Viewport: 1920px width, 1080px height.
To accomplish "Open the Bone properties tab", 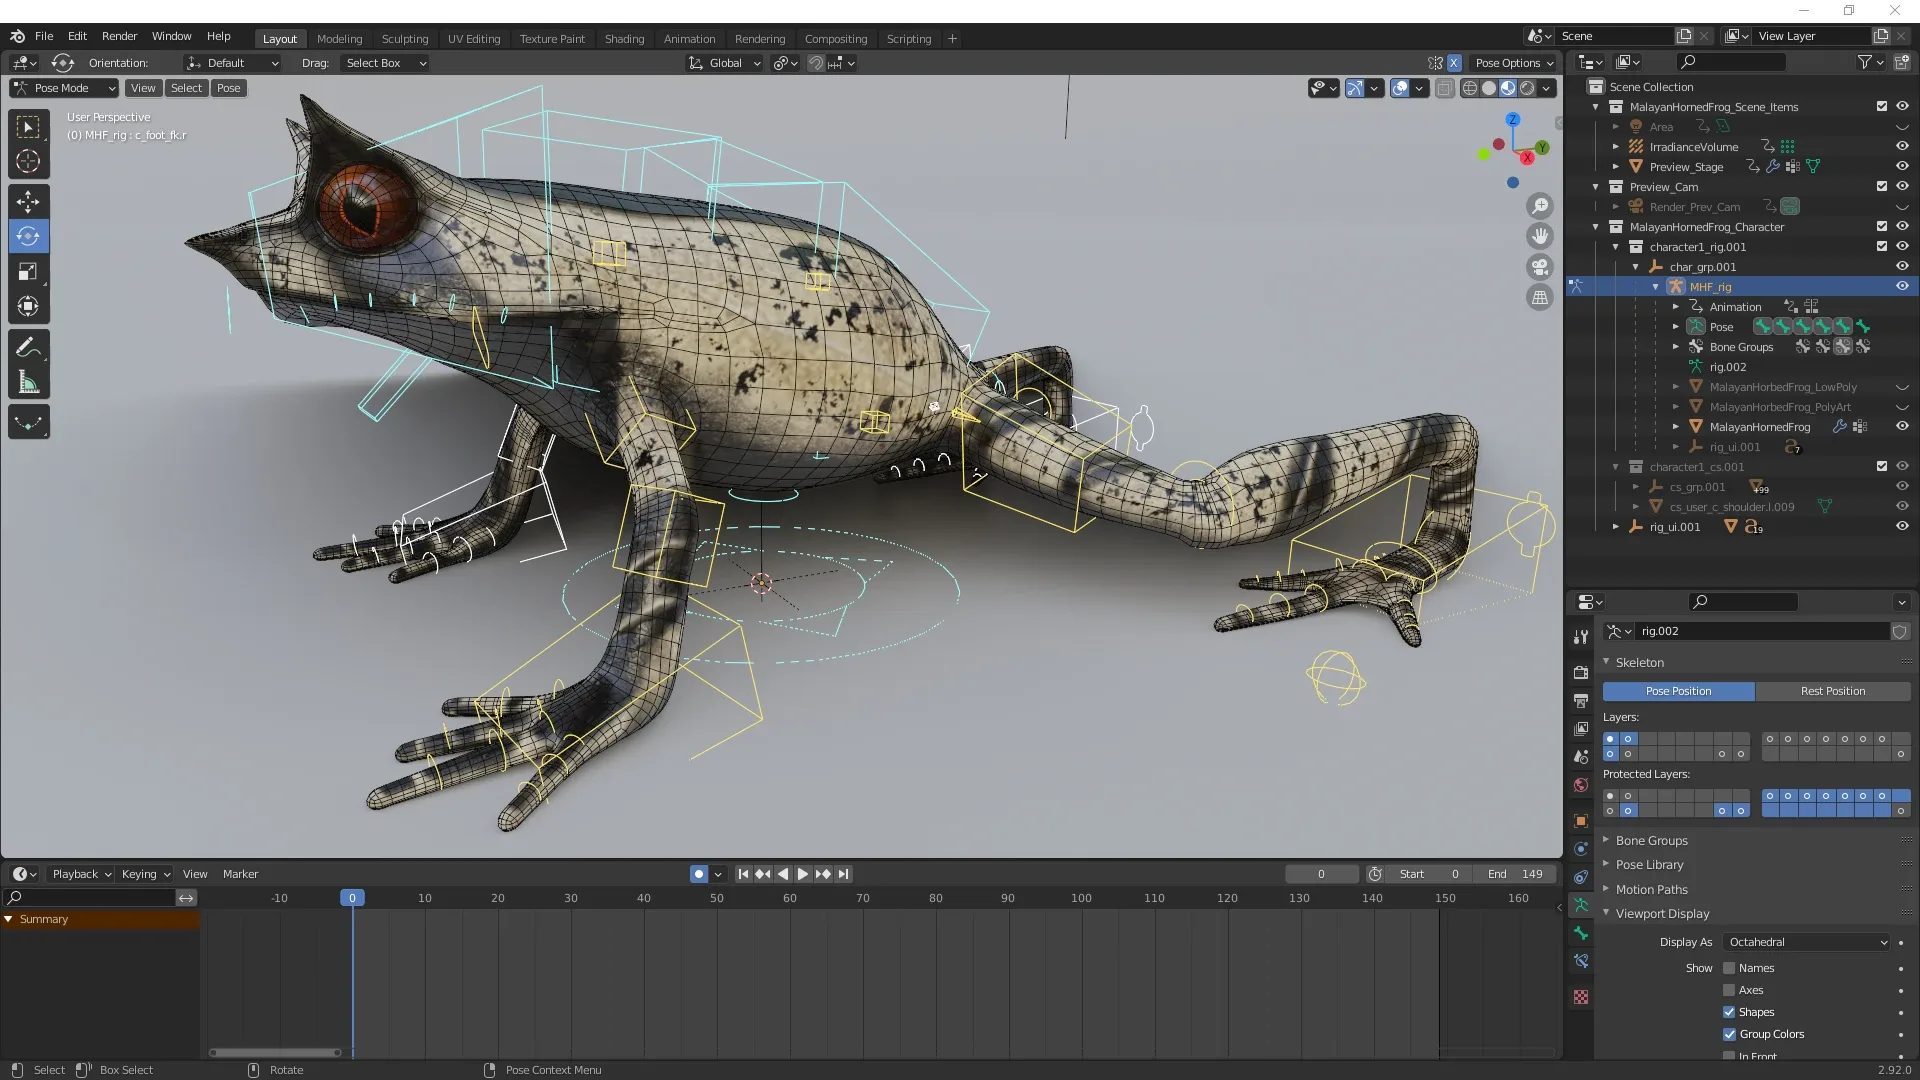I will point(1581,933).
